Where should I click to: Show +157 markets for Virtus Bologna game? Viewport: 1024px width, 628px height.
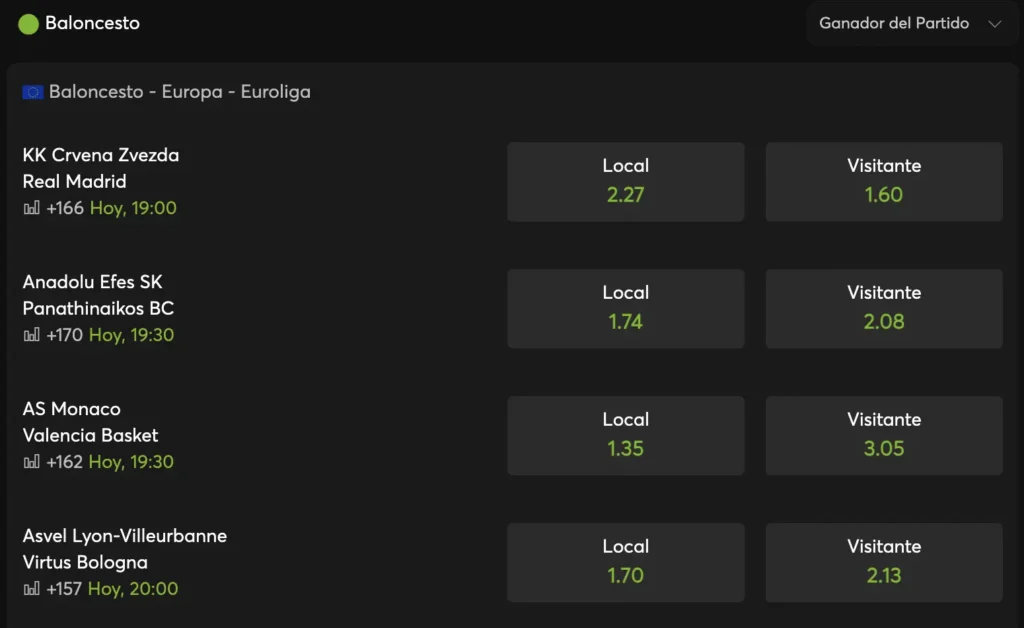pyautogui.click(x=65, y=589)
